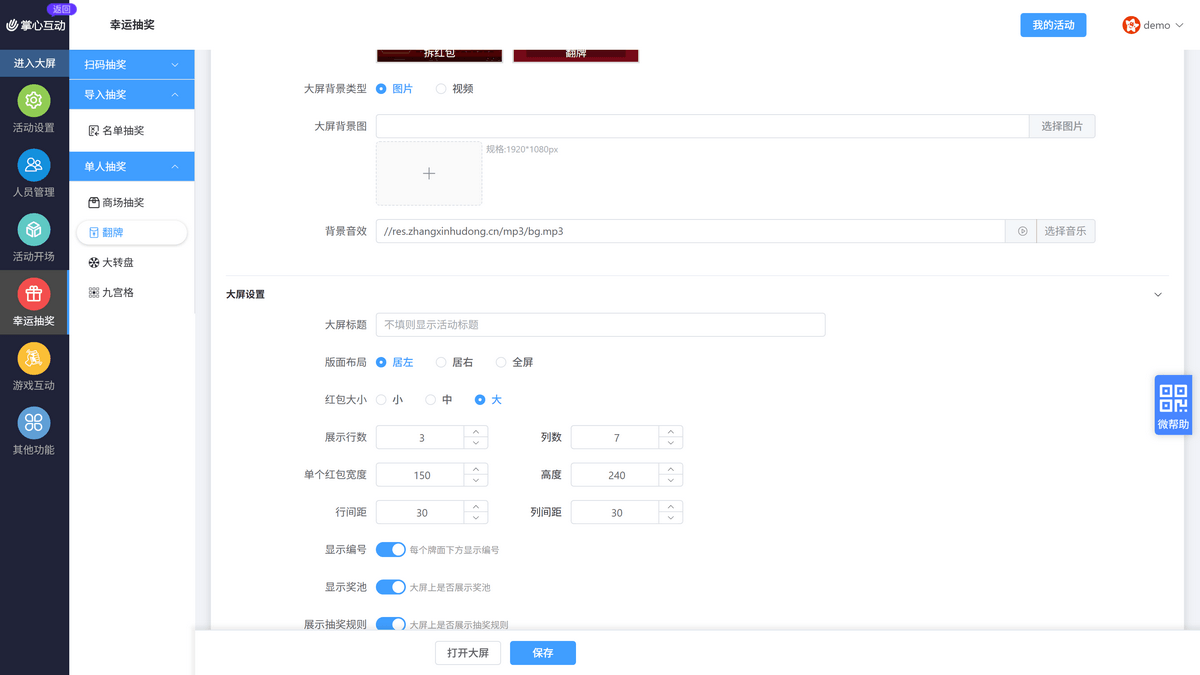Click the 展示行数 number field
Image resolution: width=1200 pixels, height=675 pixels.
click(421, 437)
